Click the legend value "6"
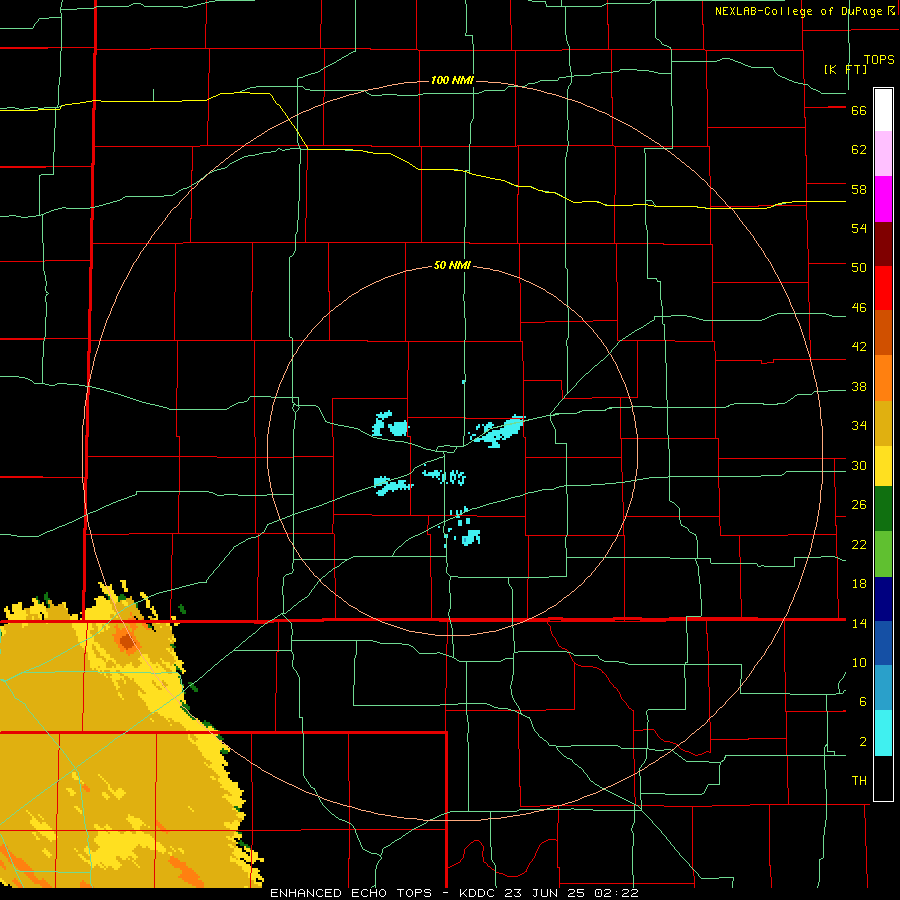 click(863, 702)
